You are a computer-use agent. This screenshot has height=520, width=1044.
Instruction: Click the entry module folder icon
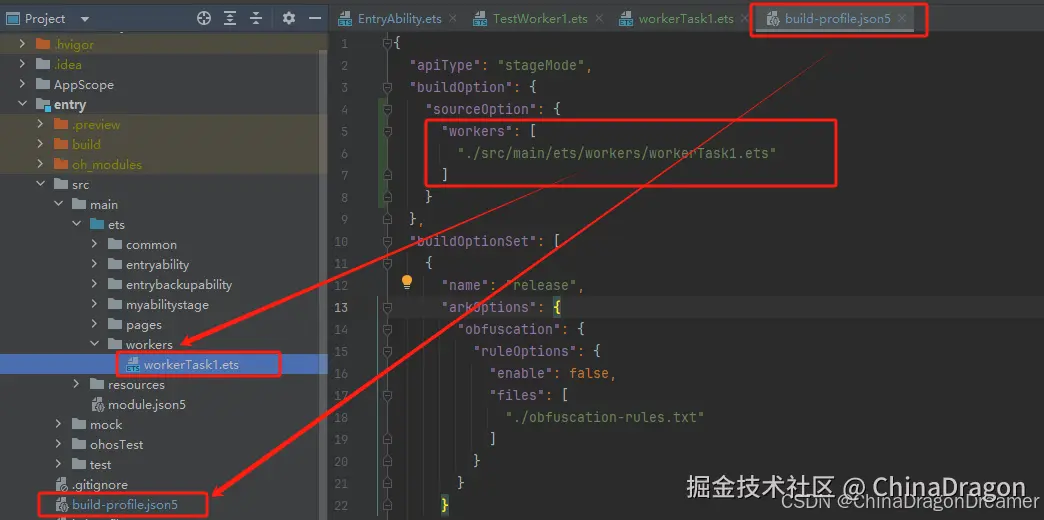[43, 105]
